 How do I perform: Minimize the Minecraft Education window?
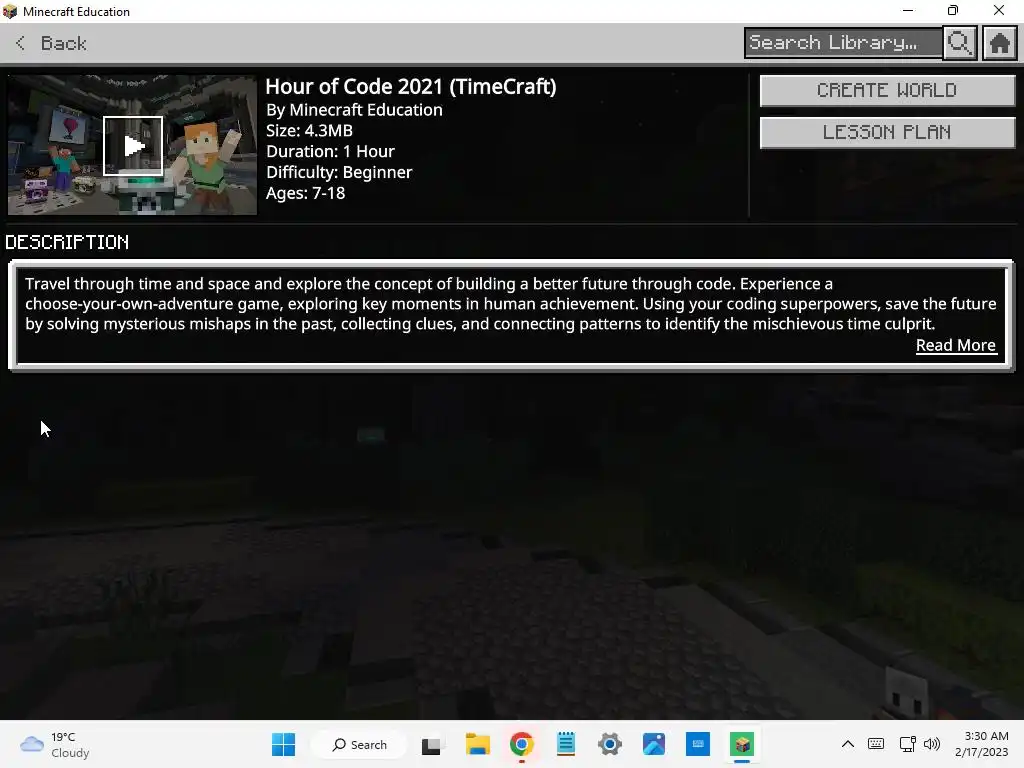908,10
